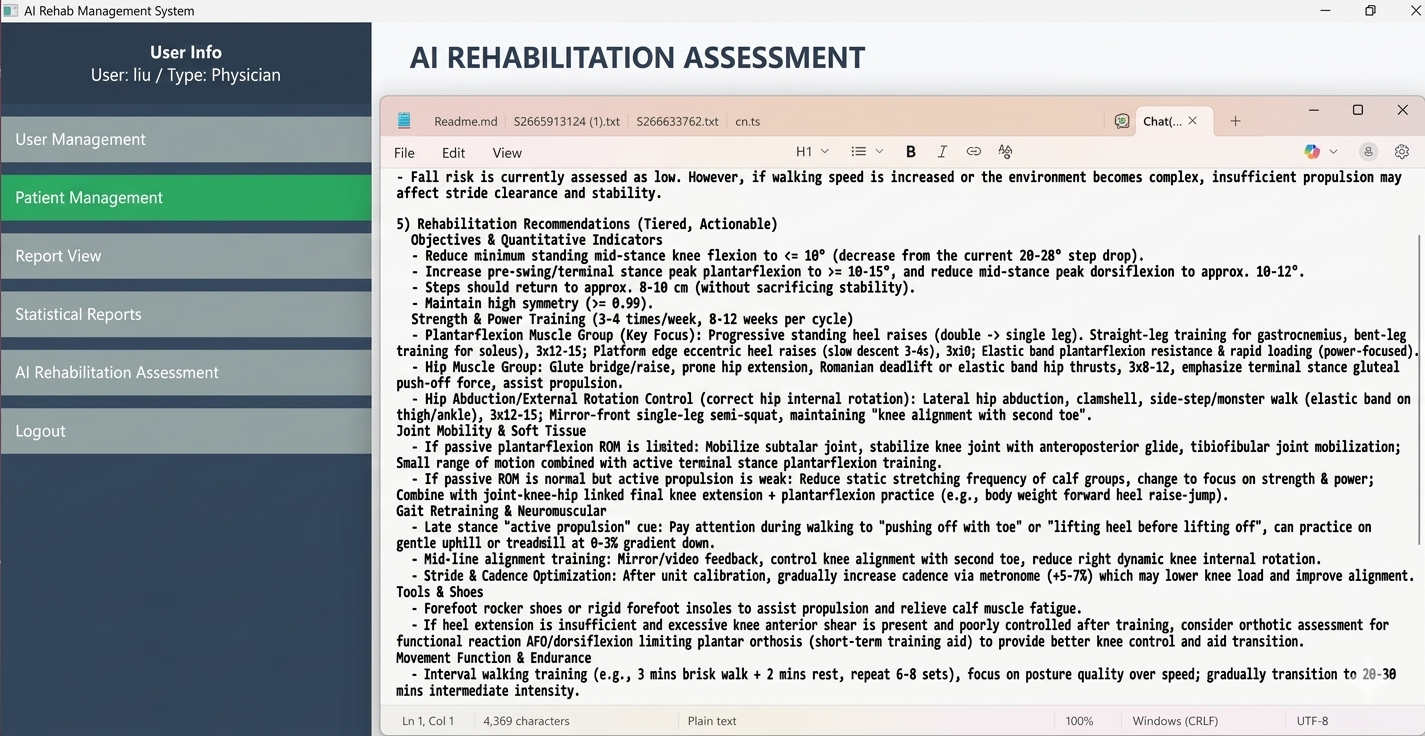Image resolution: width=1425 pixels, height=736 pixels.
Task: Click the account profile icon
Action: click(1368, 152)
